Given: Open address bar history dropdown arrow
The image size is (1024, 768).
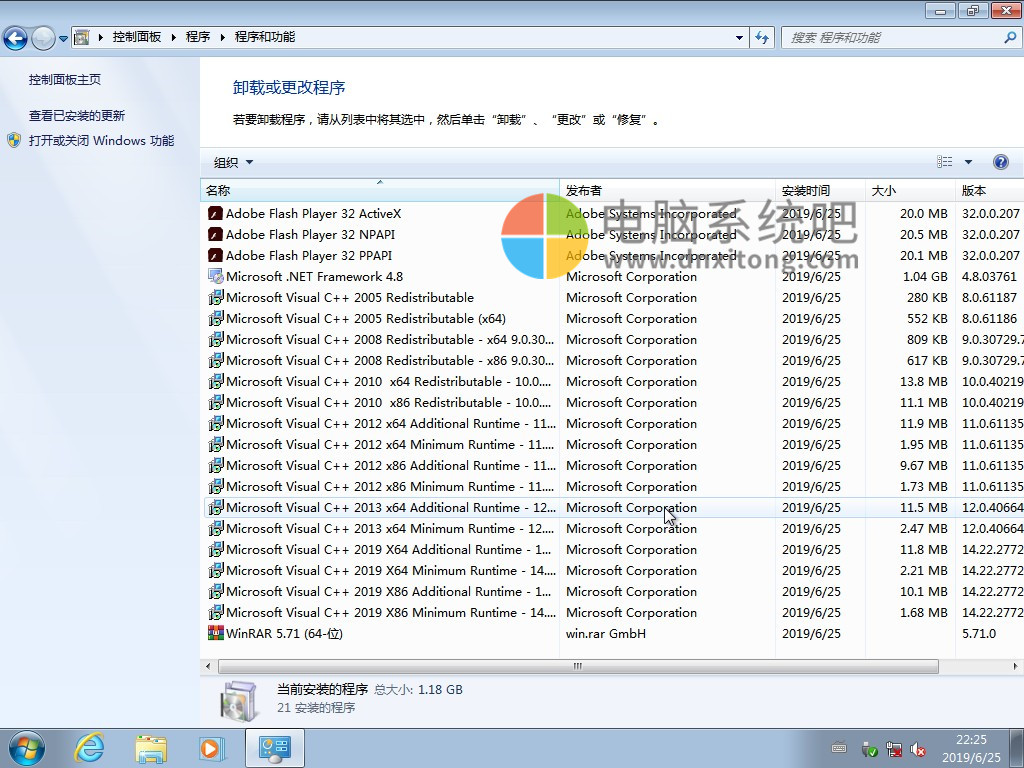Looking at the screenshot, I should [x=739, y=37].
